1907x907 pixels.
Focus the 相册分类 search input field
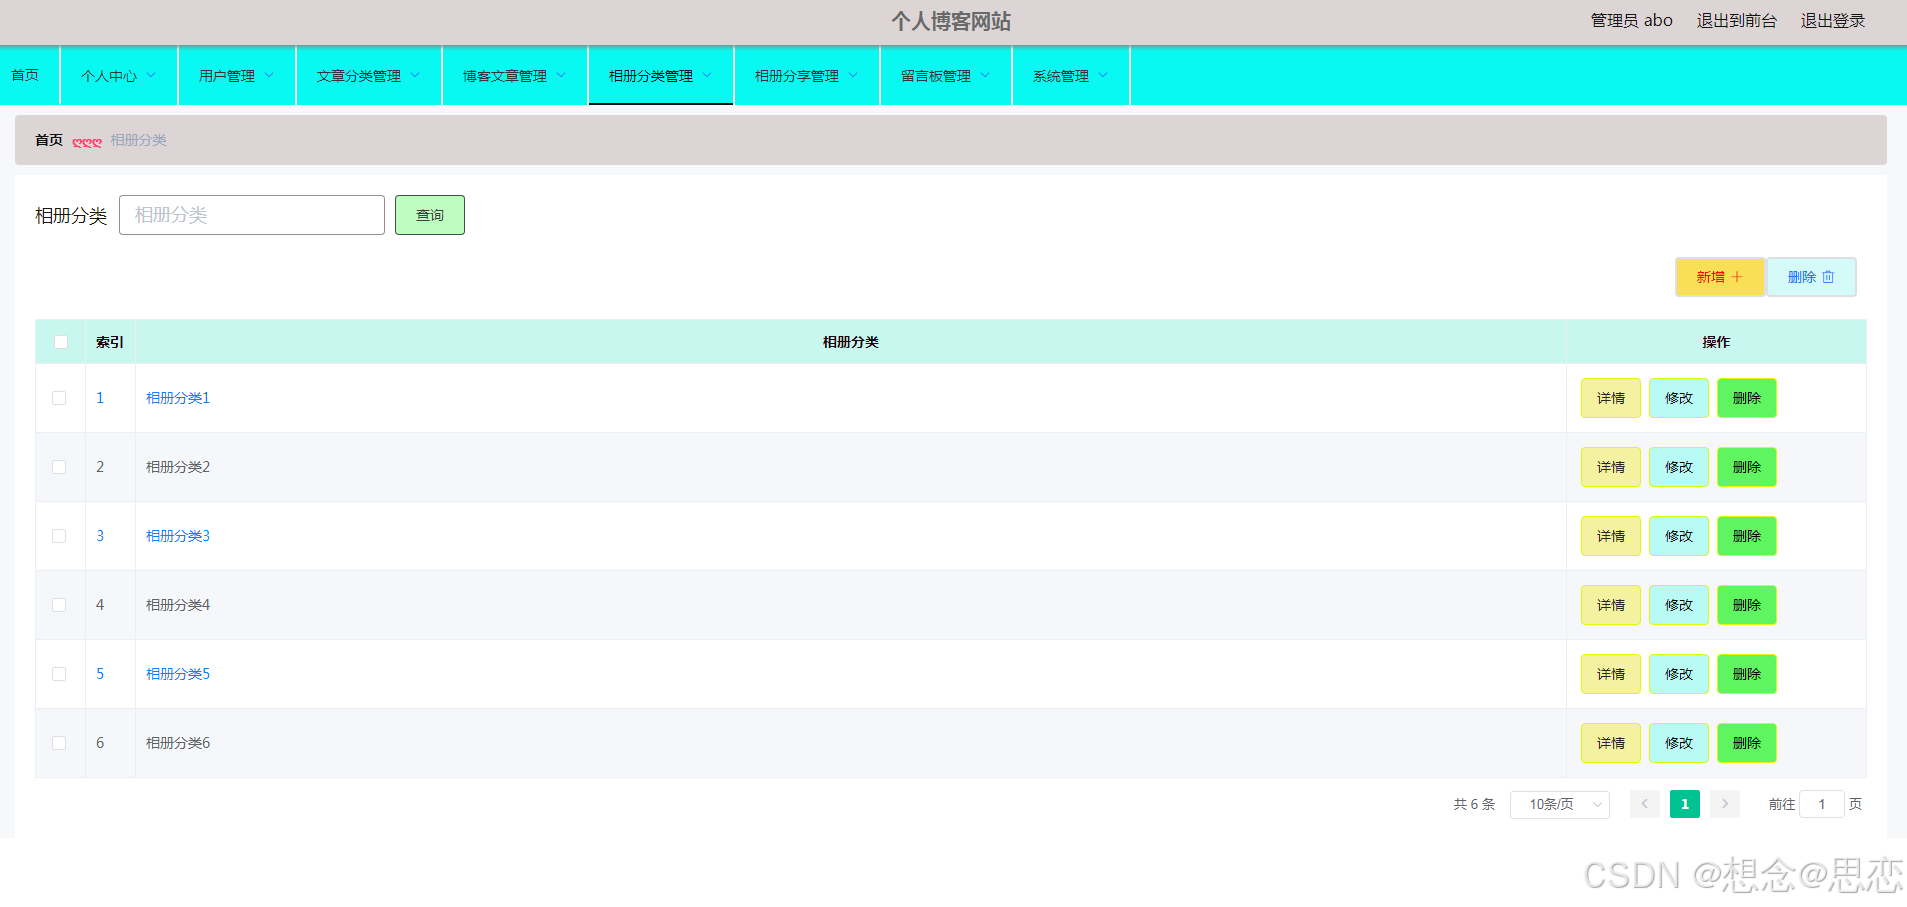click(x=252, y=215)
